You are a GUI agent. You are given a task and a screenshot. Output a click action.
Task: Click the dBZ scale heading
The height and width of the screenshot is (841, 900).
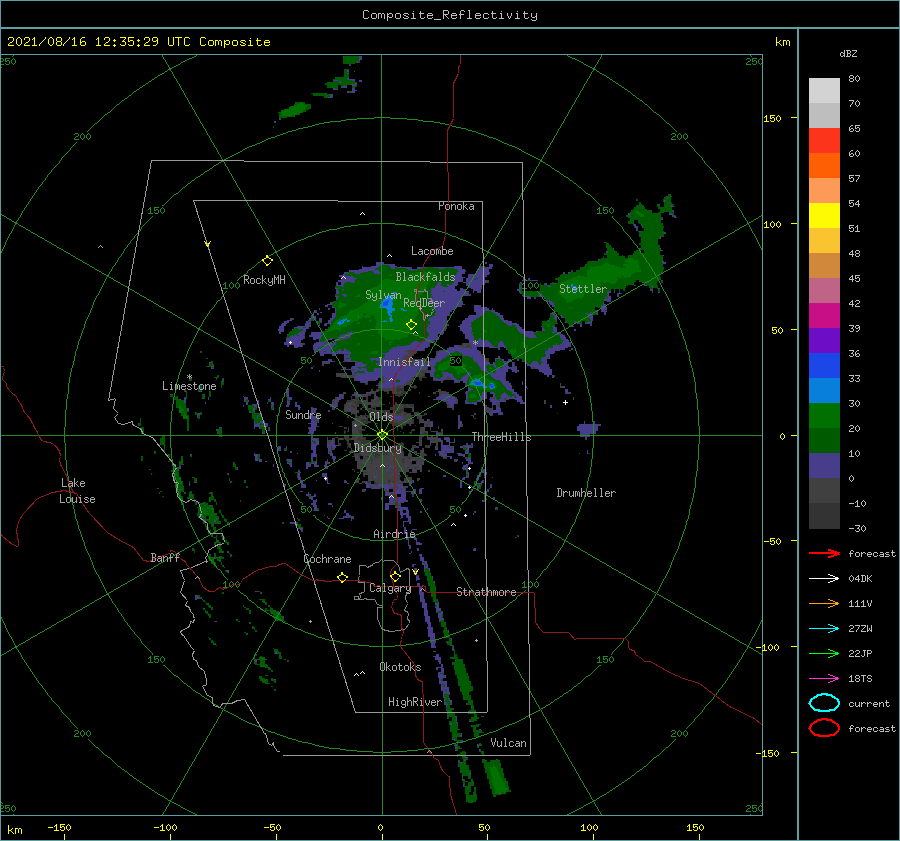(848, 53)
